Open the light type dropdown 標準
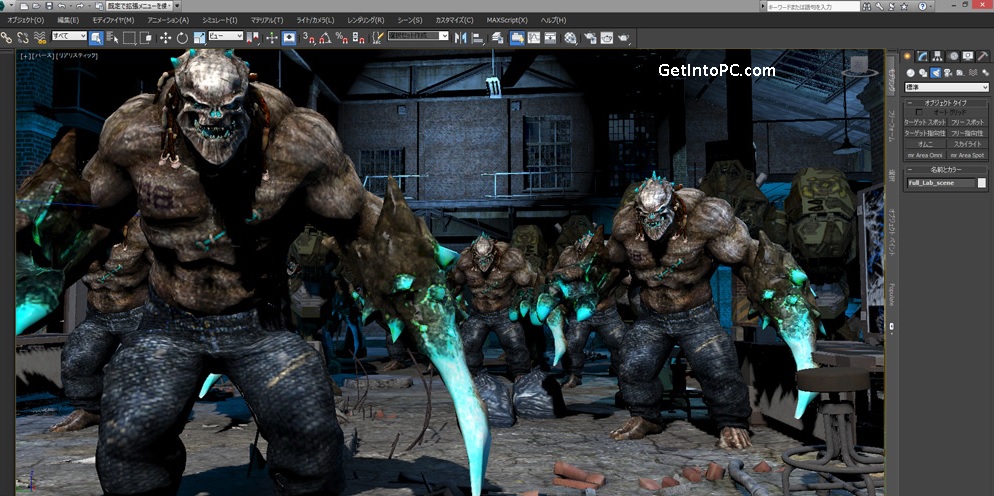Image resolution: width=994 pixels, height=496 pixels. coord(946,88)
